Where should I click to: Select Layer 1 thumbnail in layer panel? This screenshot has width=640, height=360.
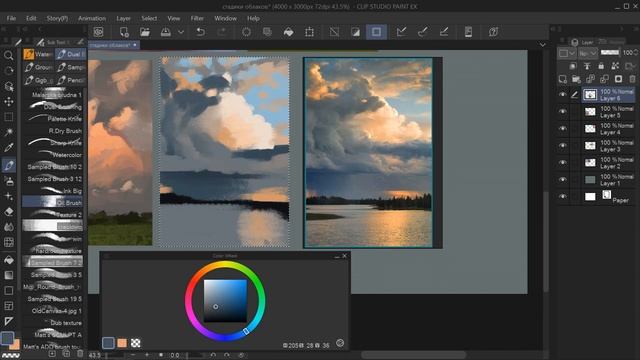590,180
